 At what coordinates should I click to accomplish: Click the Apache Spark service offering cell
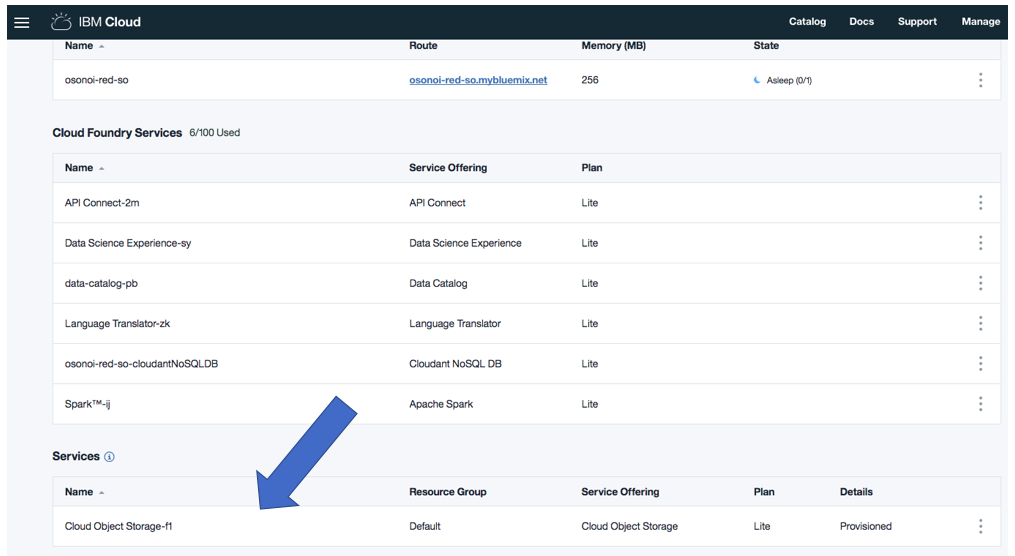[441, 404]
